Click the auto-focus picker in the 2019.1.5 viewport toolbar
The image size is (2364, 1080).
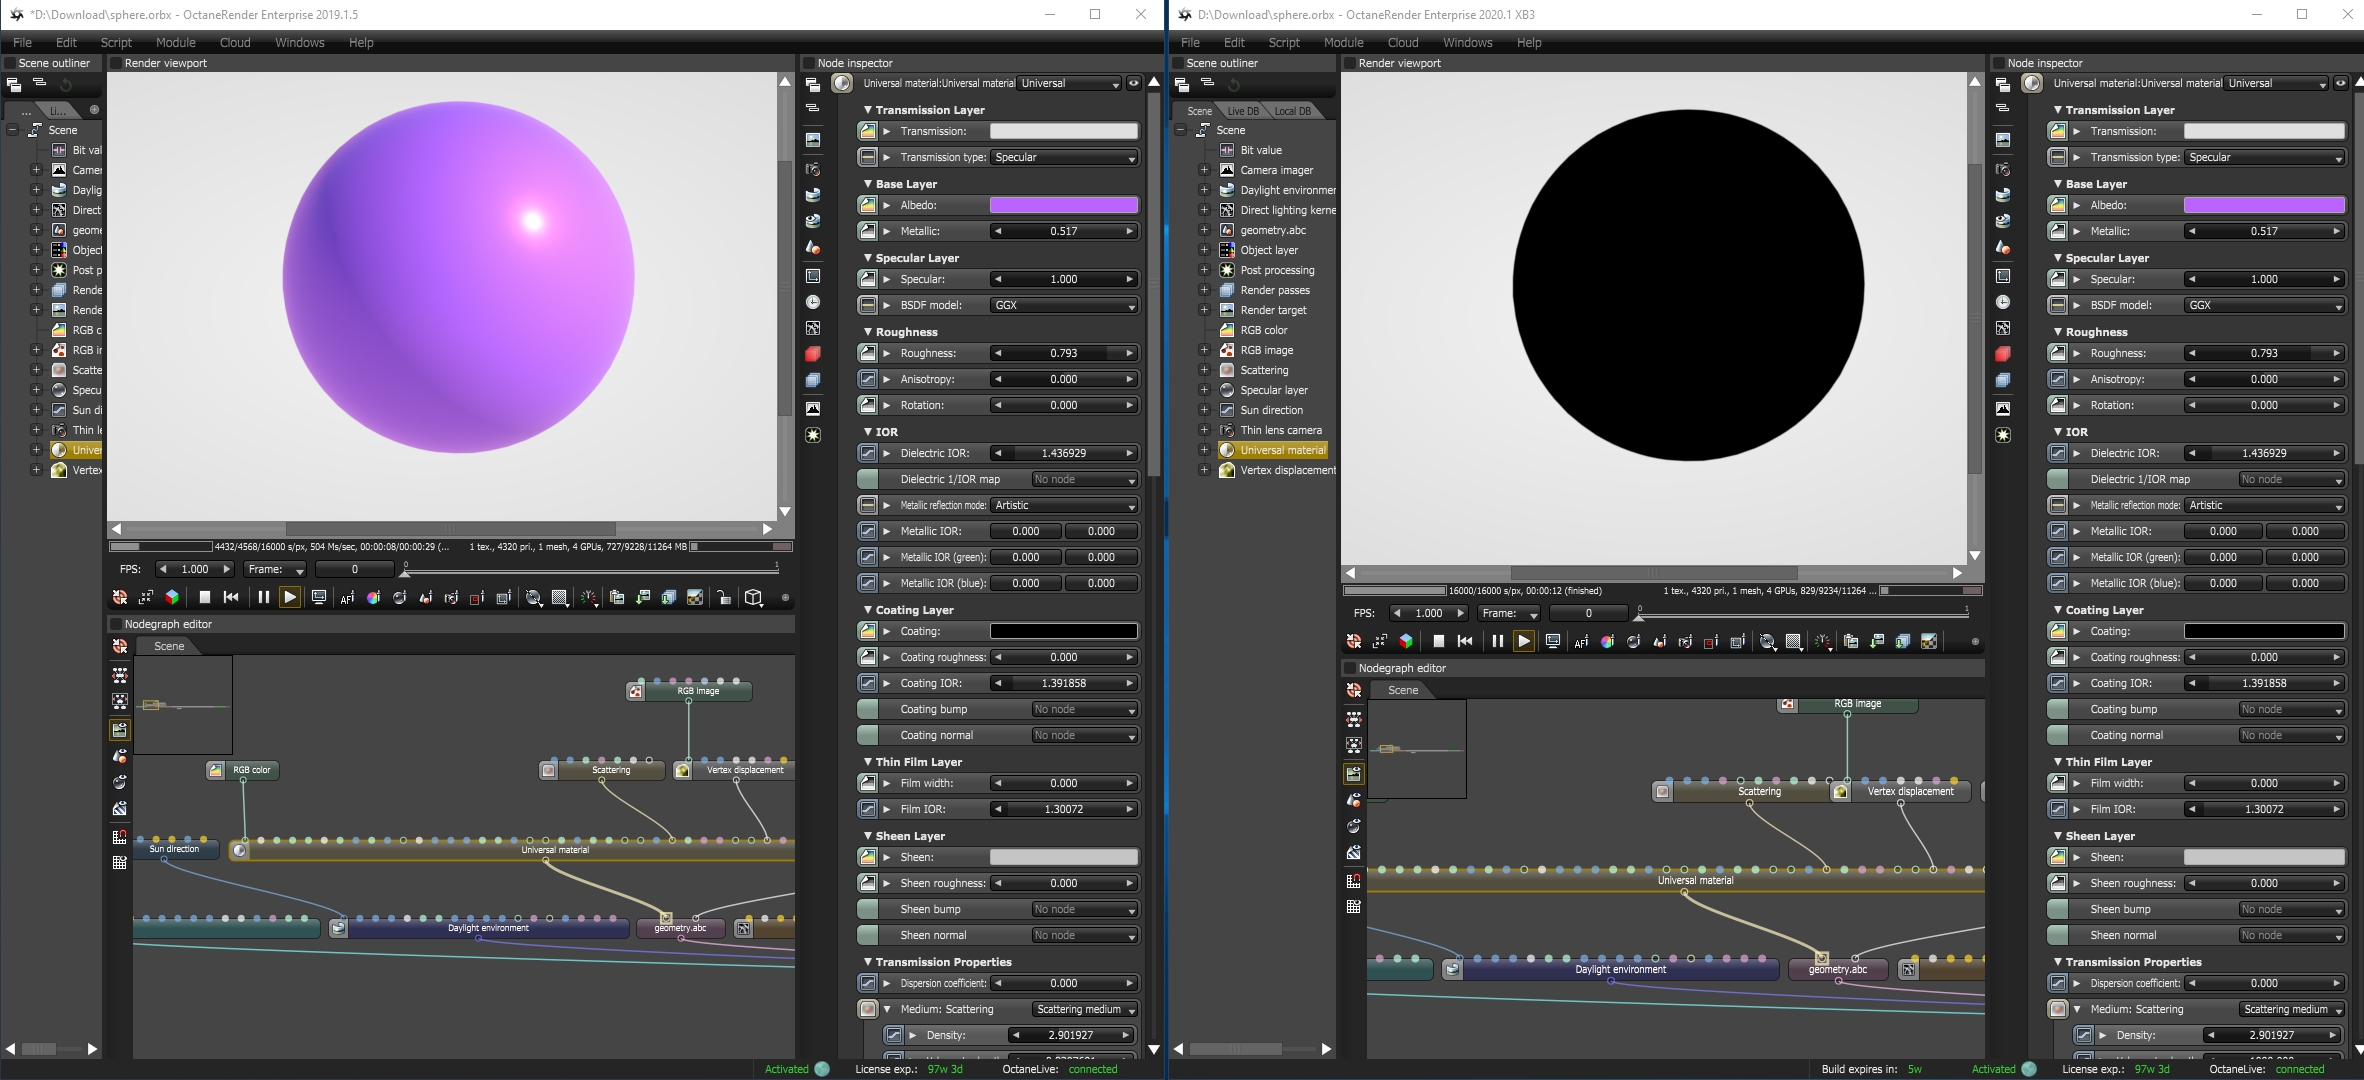[347, 598]
